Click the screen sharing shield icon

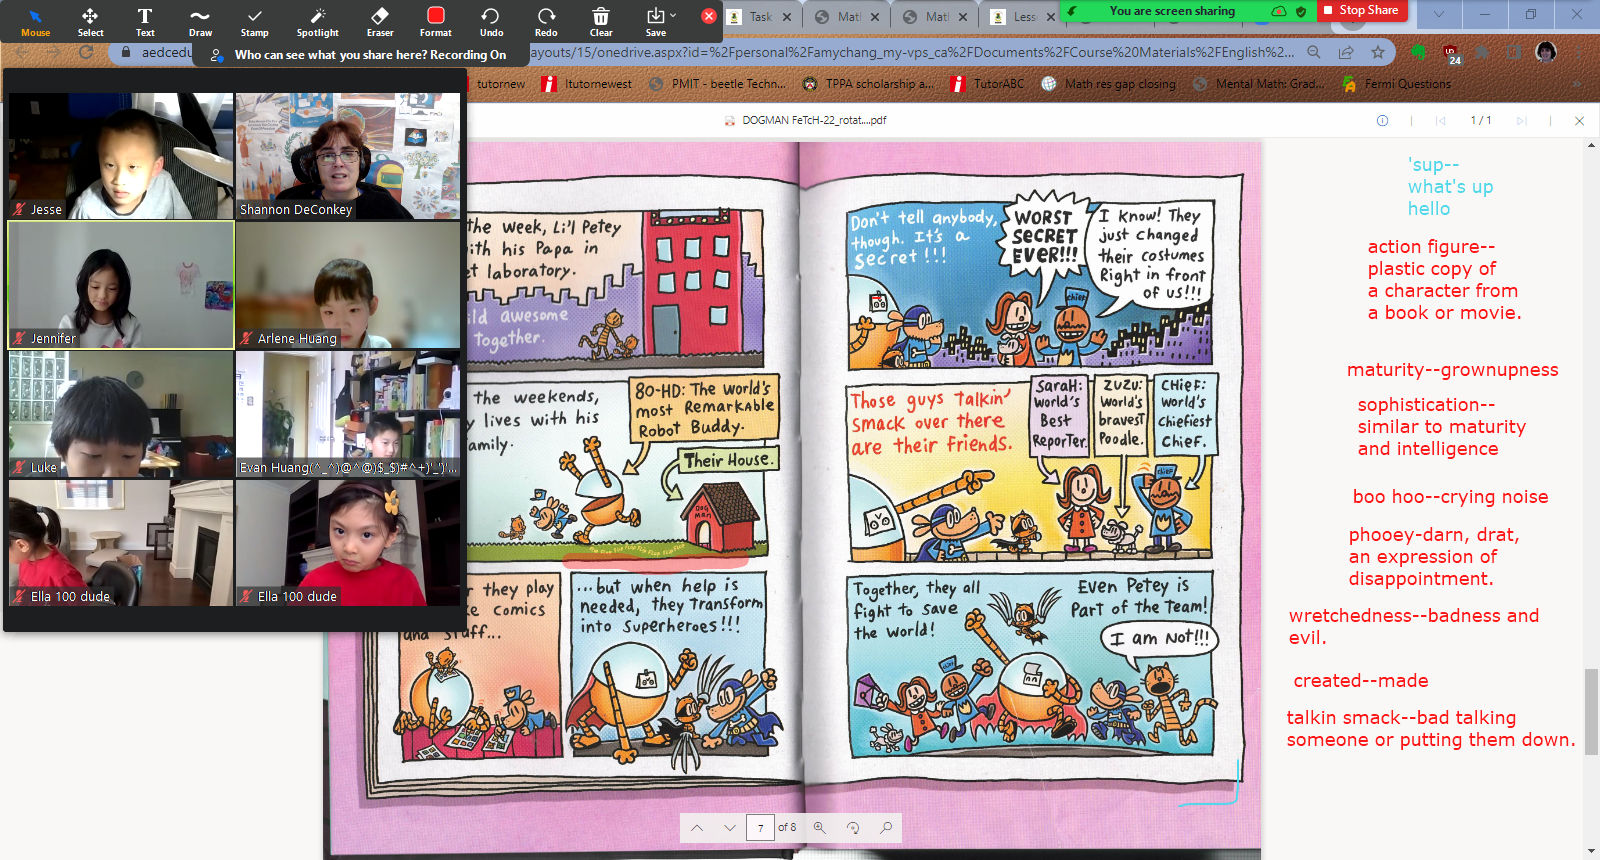[1301, 11]
